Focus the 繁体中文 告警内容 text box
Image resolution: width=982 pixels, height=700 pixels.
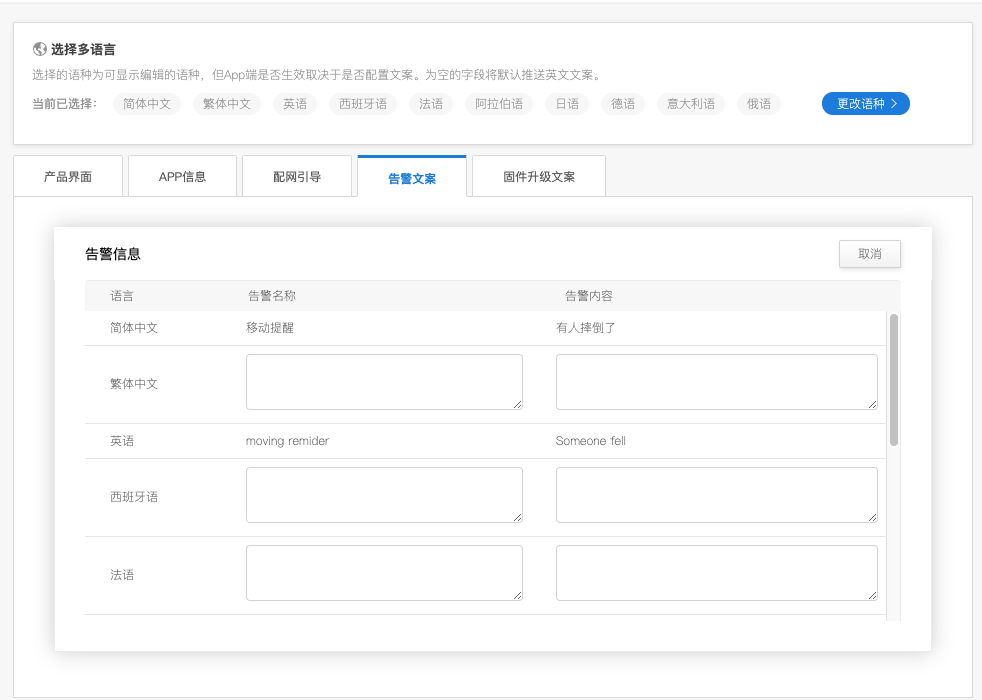coord(716,382)
